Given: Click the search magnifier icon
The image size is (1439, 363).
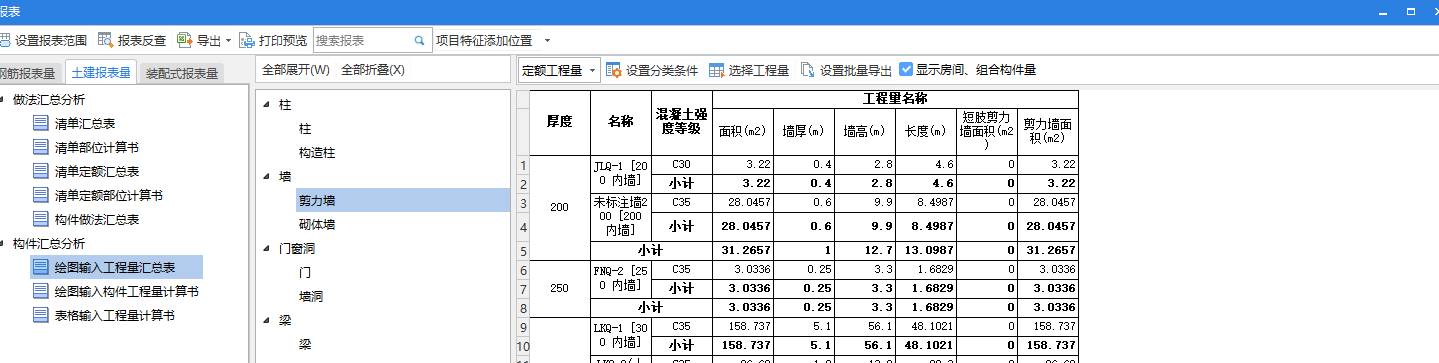Looking at the screenshot, I should click(x=420, y=41).
